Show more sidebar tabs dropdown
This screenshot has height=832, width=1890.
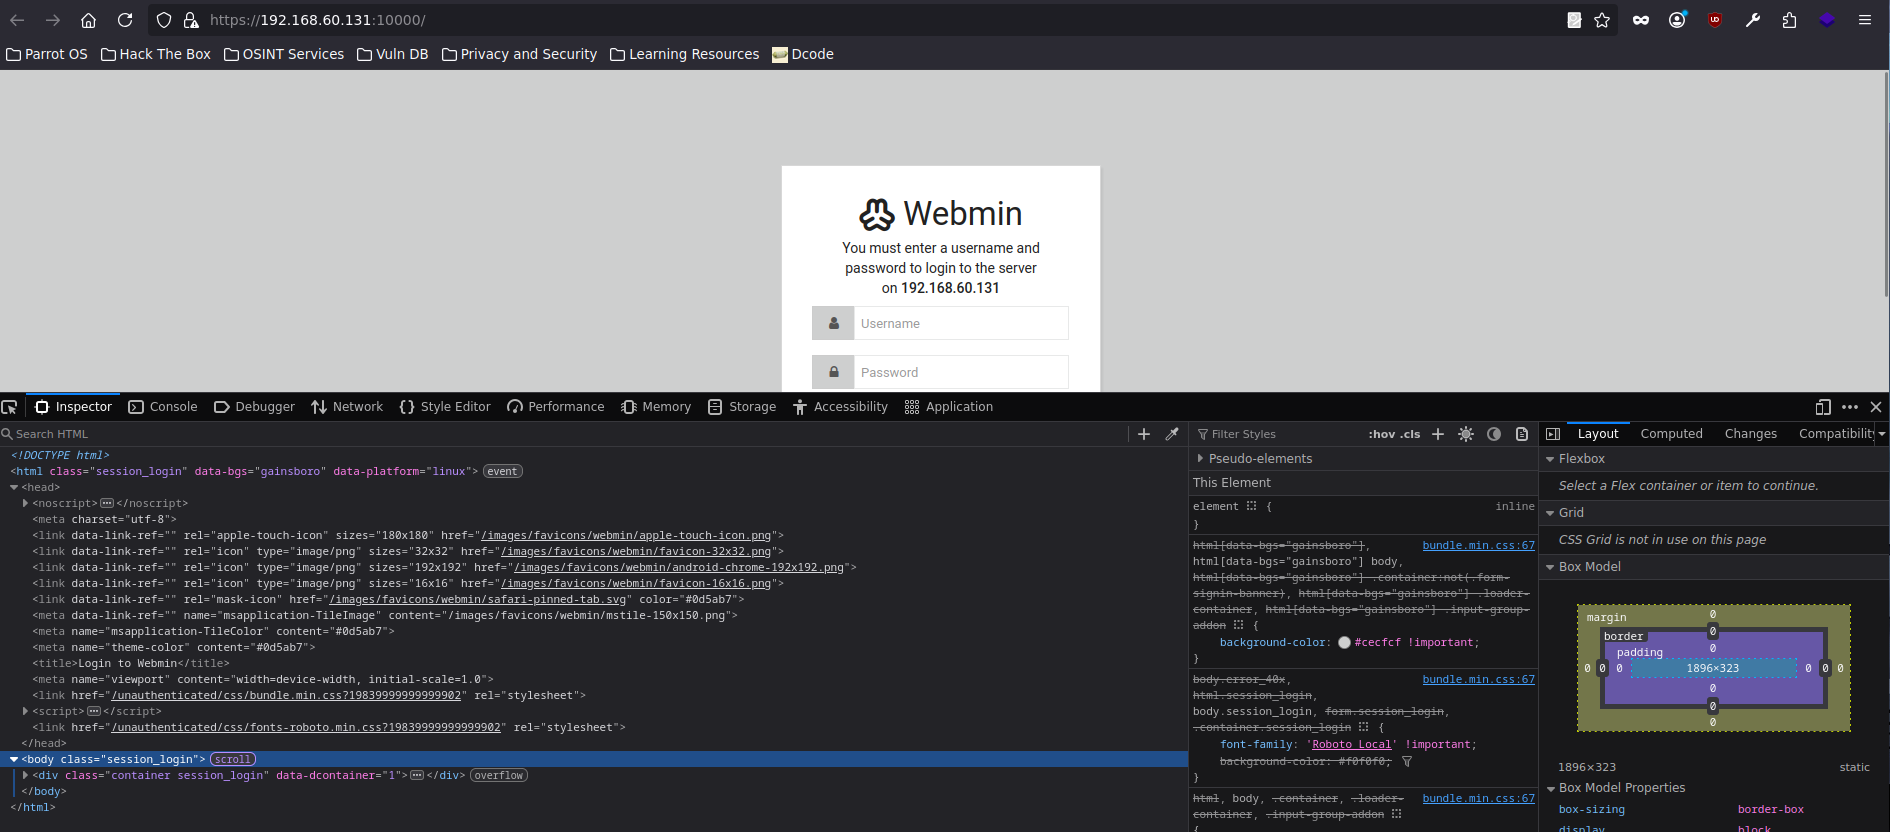pyautogui.click(x=1881, y=434)
